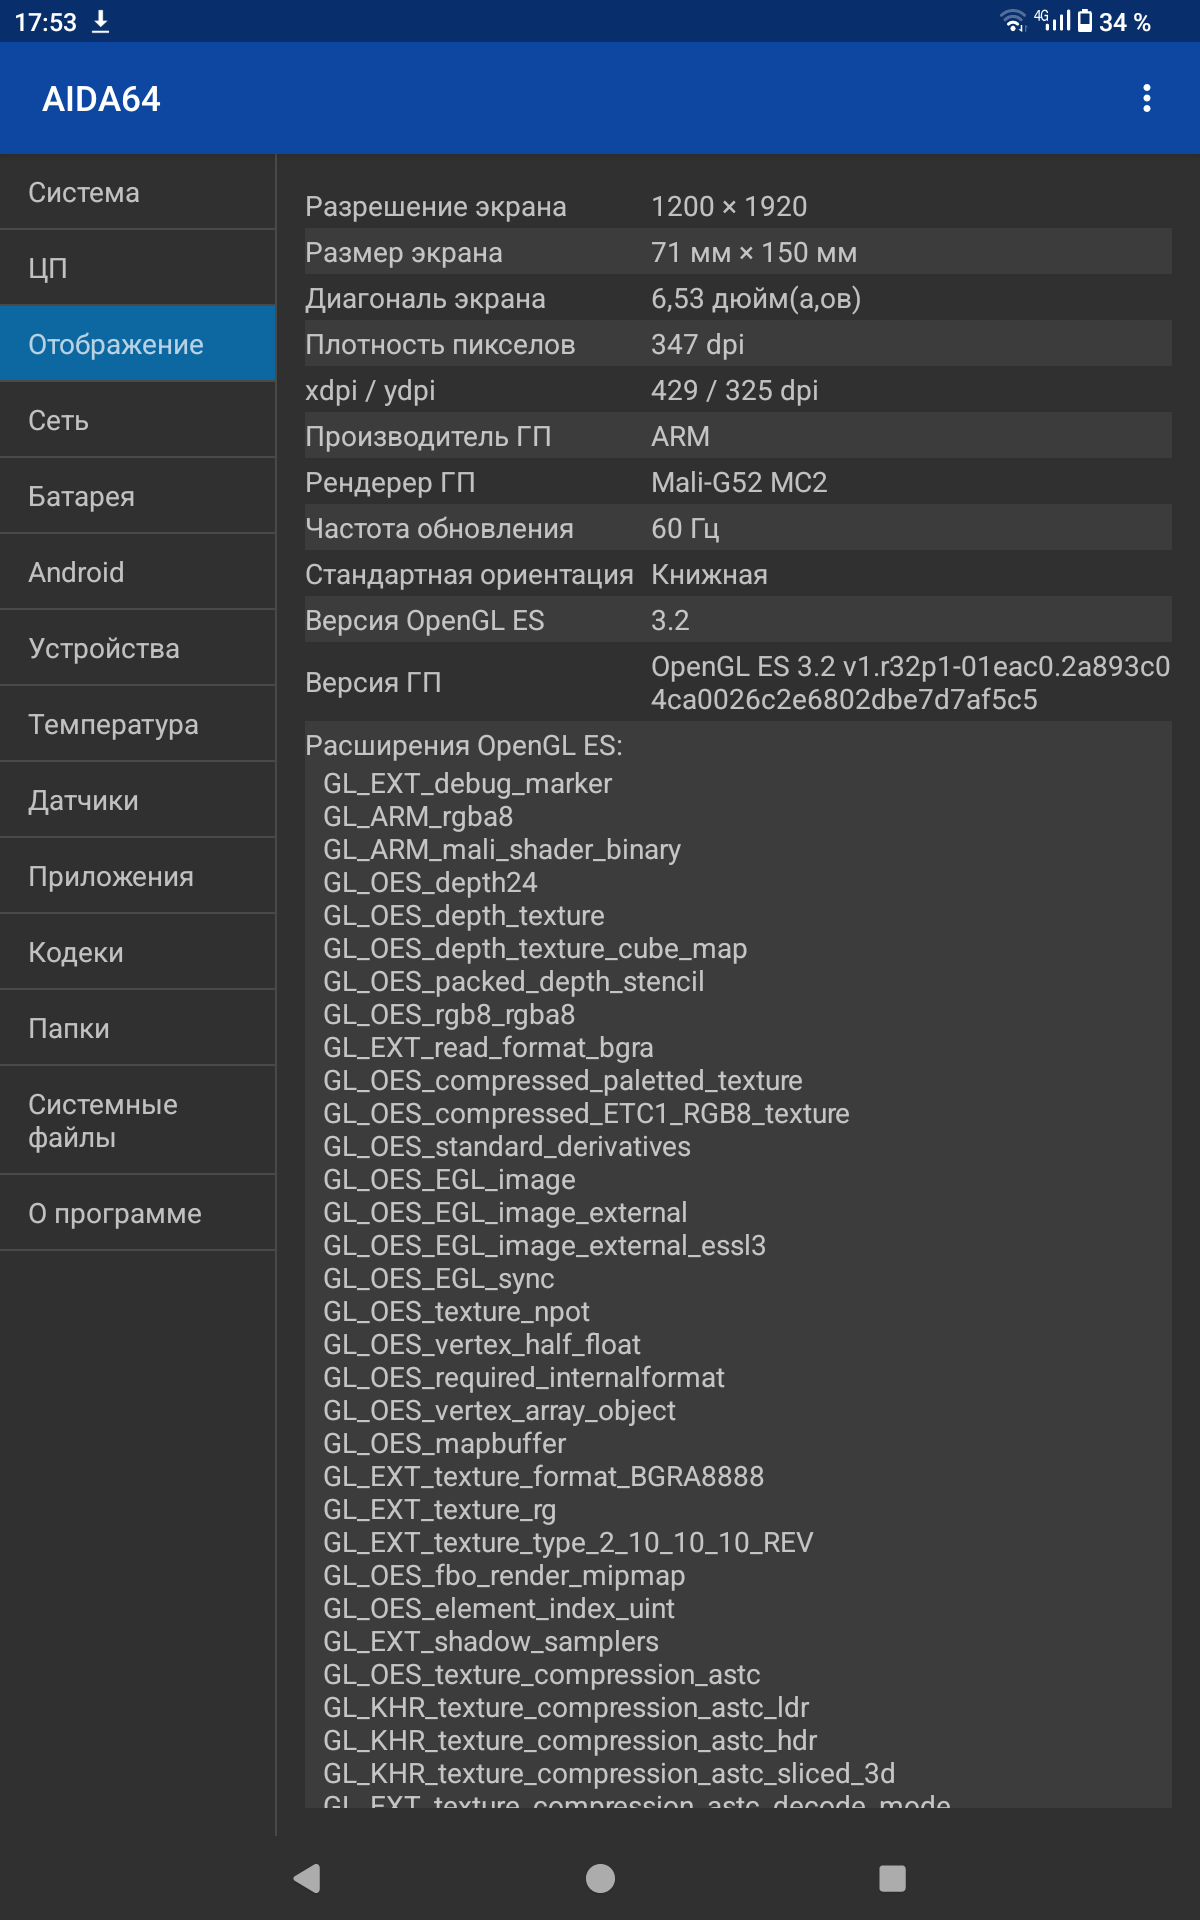This screenshot has height=1920, width=1200.
Task: Tap the recent apps square button
Action: [892, 1878]
